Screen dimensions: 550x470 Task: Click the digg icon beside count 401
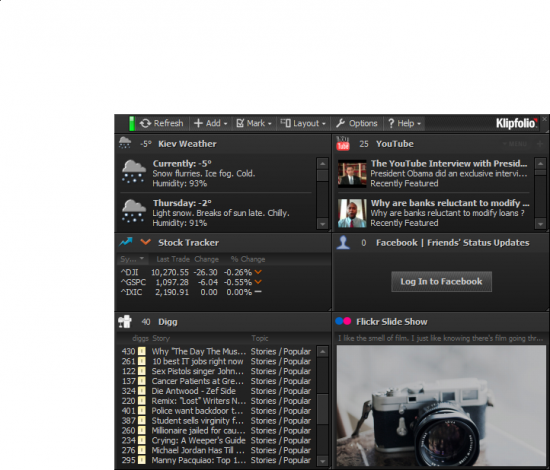[142, 410]
